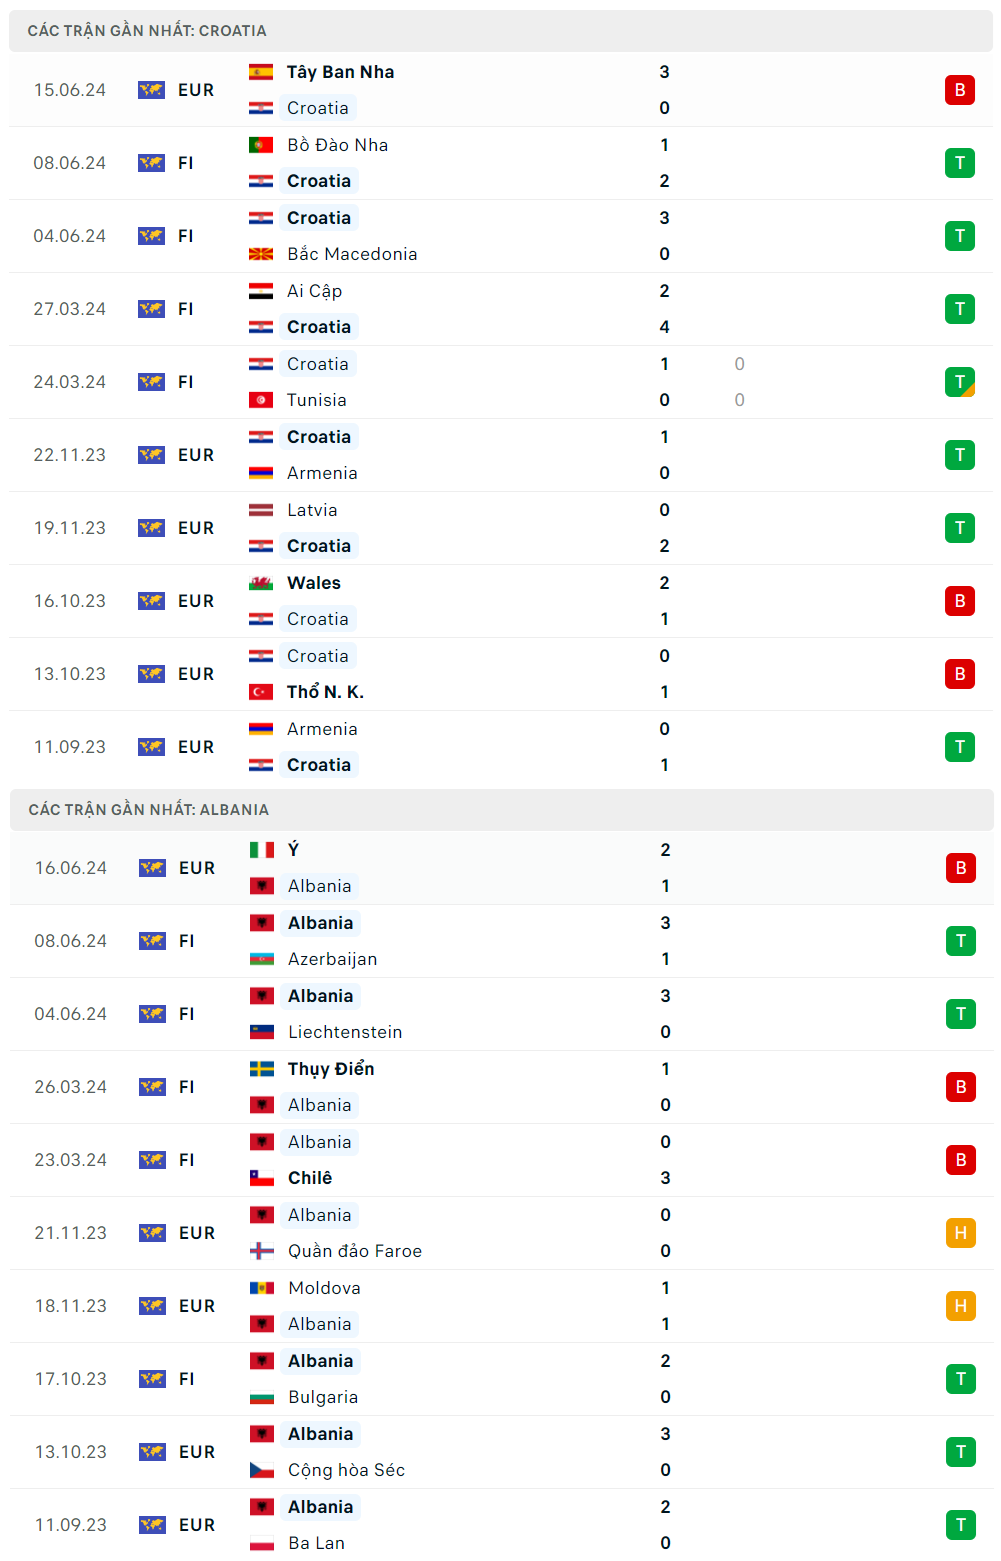Click the Italy flag icon
This screenshot has width=1001, height=1561.
(262, 850)
